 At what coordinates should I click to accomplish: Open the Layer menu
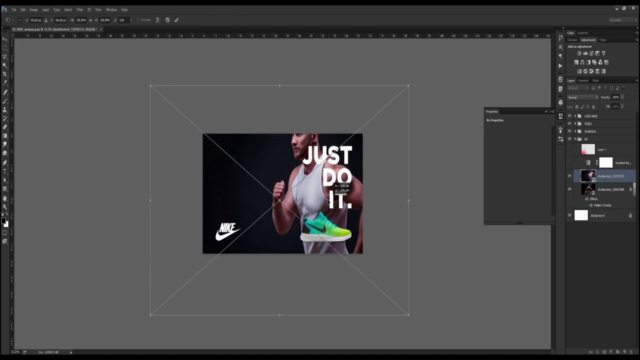[45, 10]
